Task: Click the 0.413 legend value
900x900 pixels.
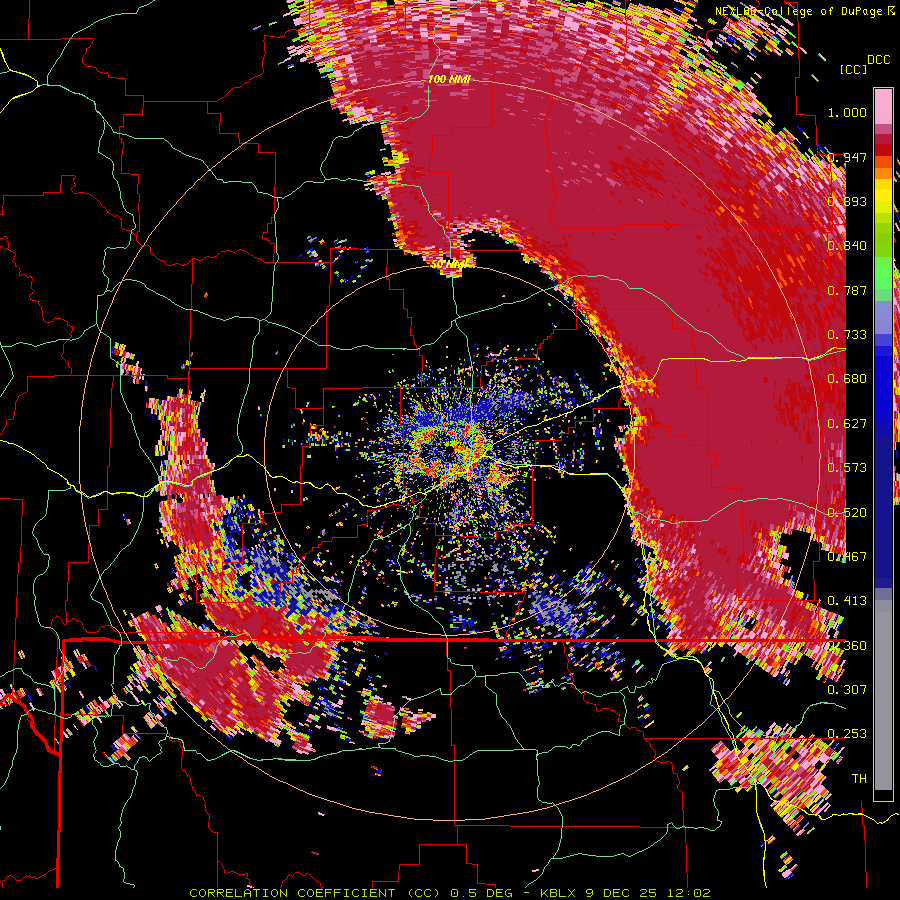Action: pyautogui.click(x=847, y=601)
